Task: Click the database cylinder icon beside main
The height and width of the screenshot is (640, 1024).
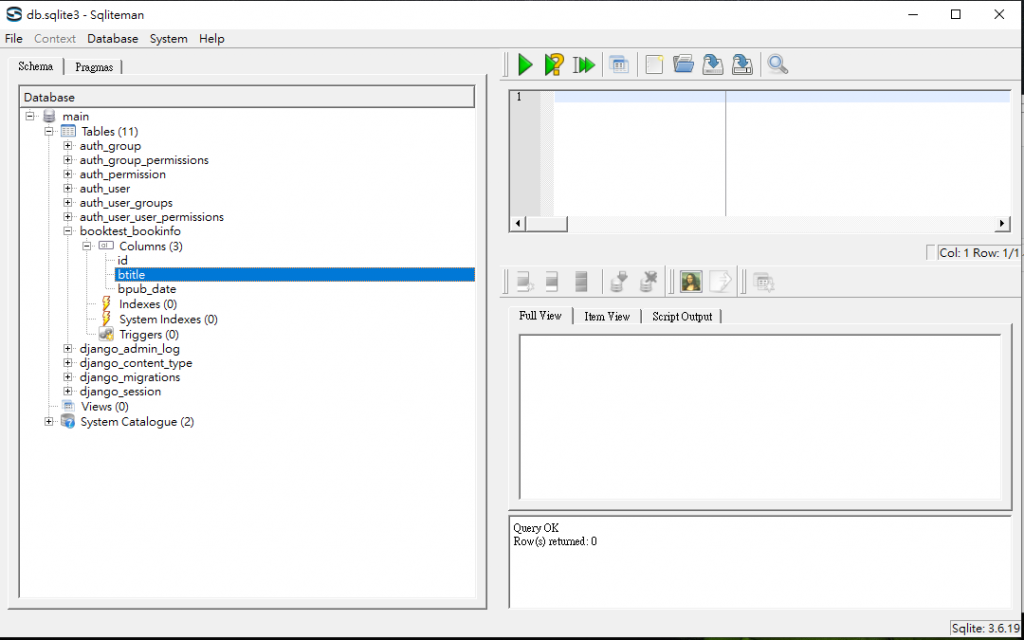Action: click(49, 116)
